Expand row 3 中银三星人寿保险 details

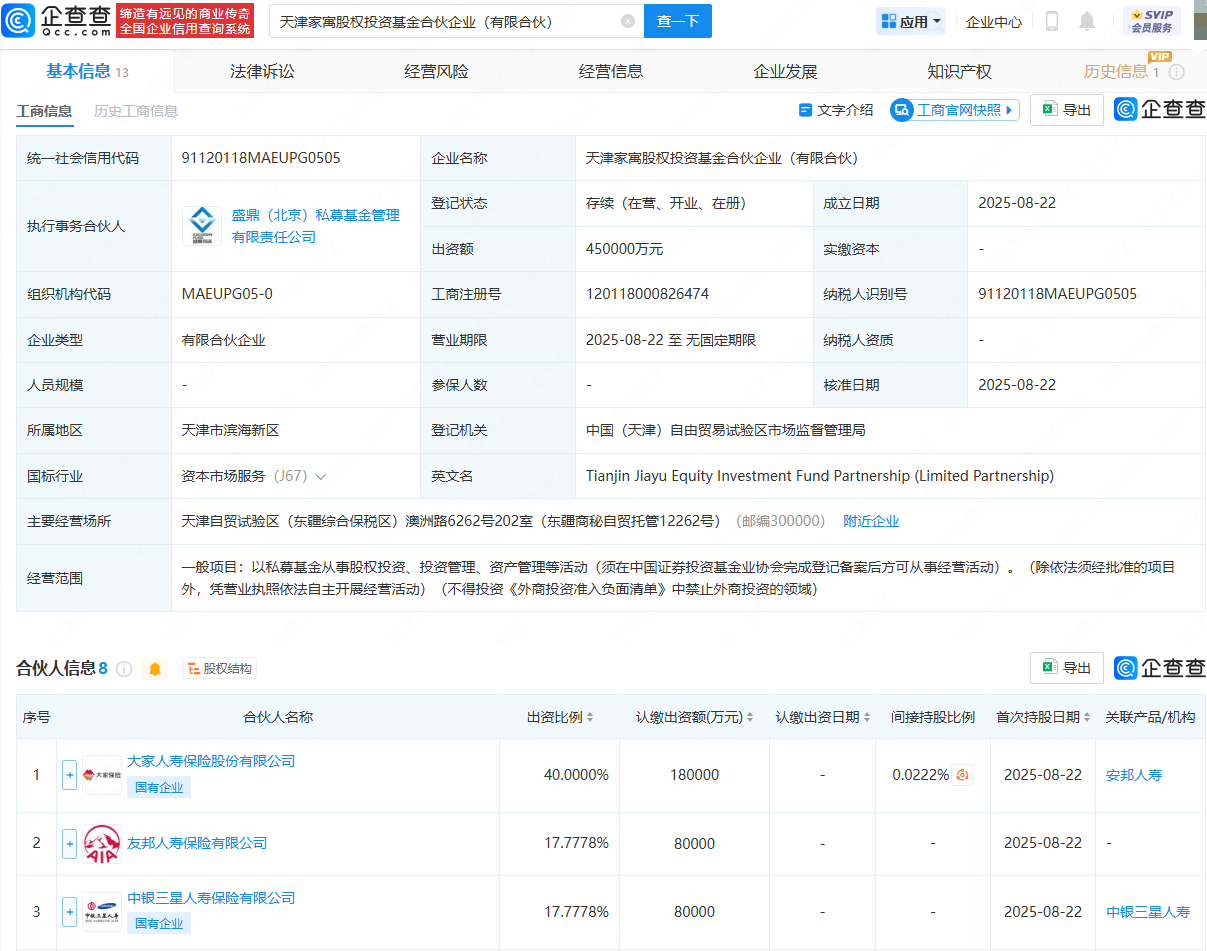coord(69,912)
